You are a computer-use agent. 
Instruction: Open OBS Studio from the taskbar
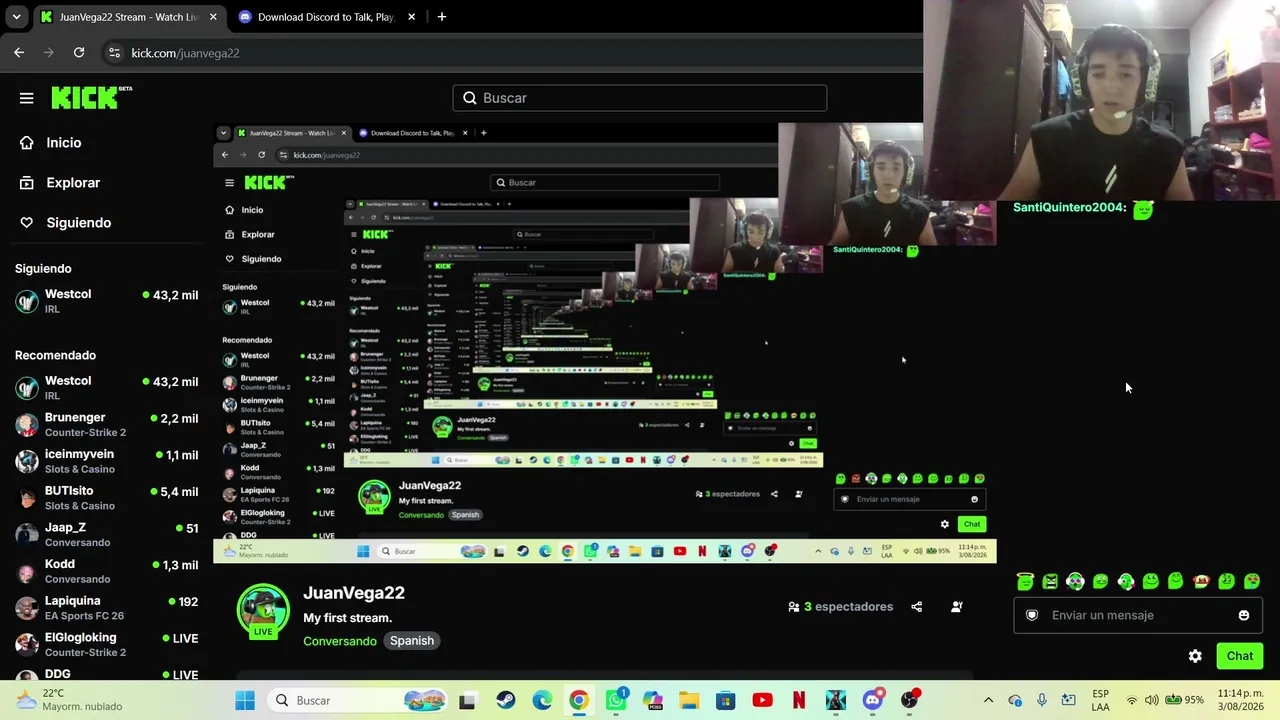click(x=910, y=700)
